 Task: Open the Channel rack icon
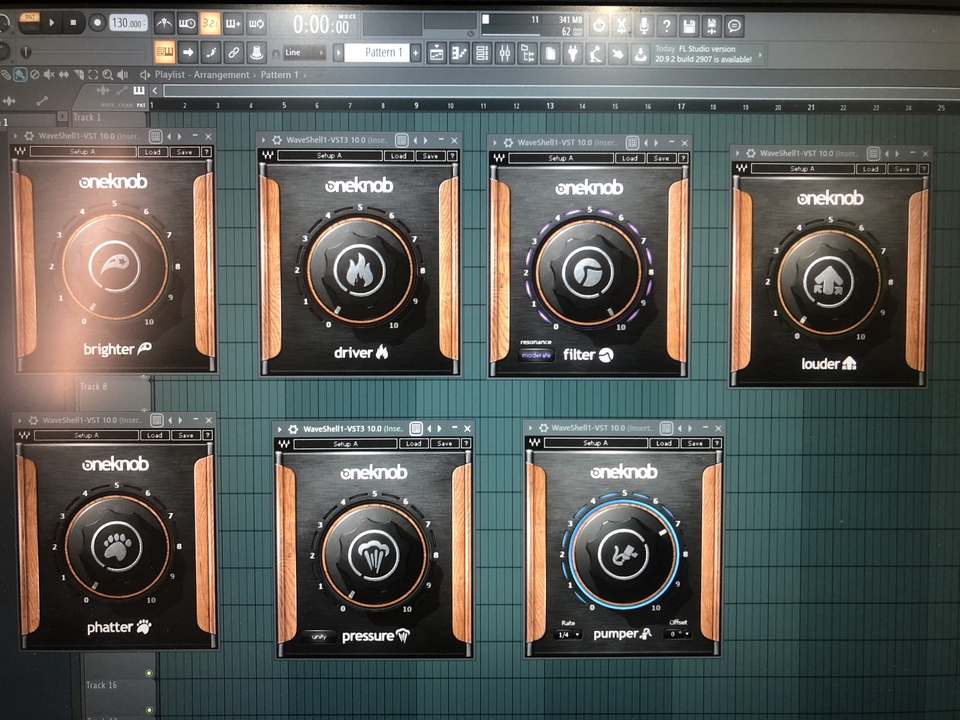tap(482, 53)
